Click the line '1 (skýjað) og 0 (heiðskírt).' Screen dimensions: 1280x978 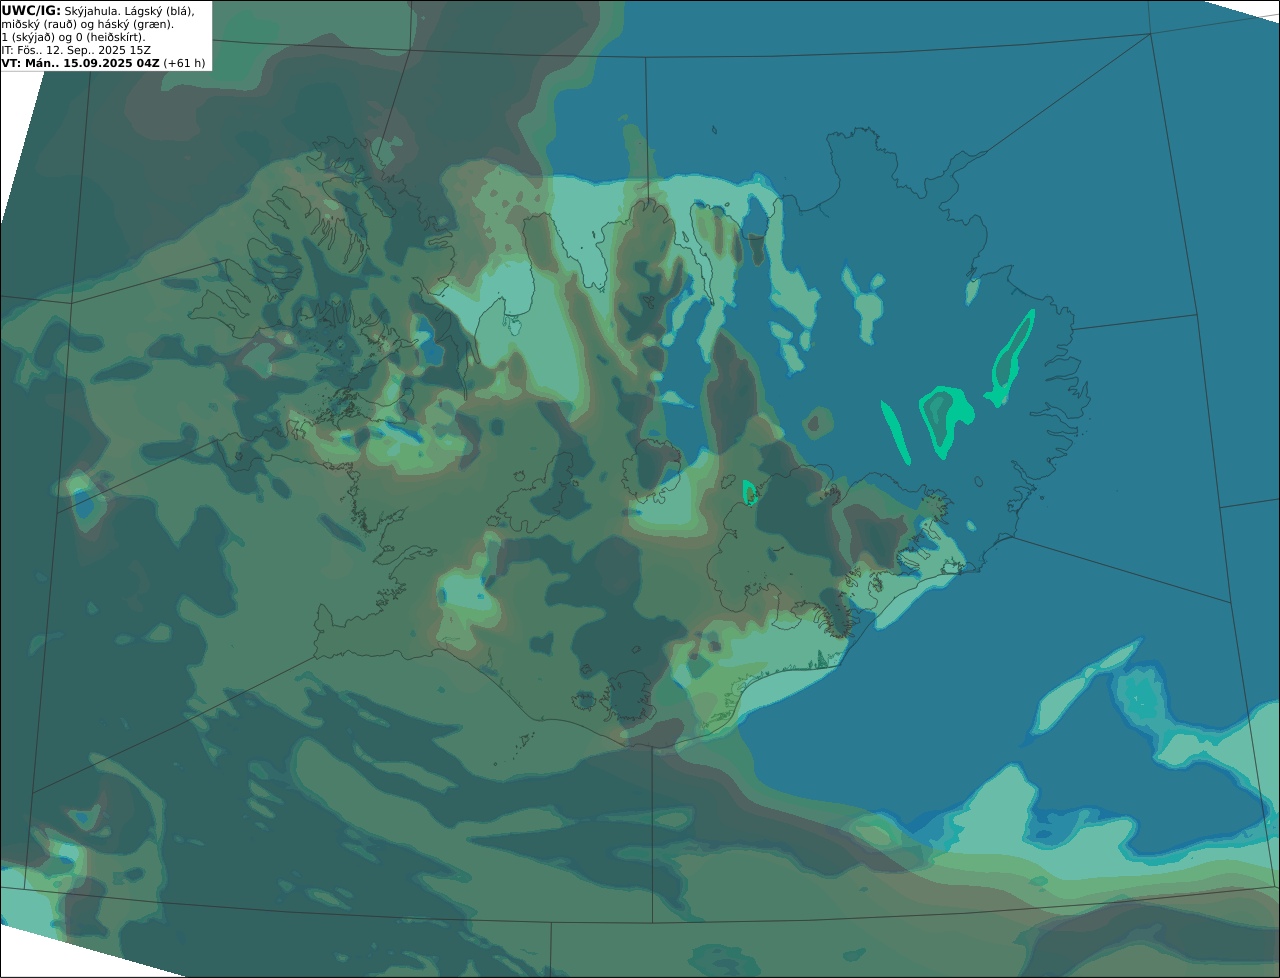(73, 37)
